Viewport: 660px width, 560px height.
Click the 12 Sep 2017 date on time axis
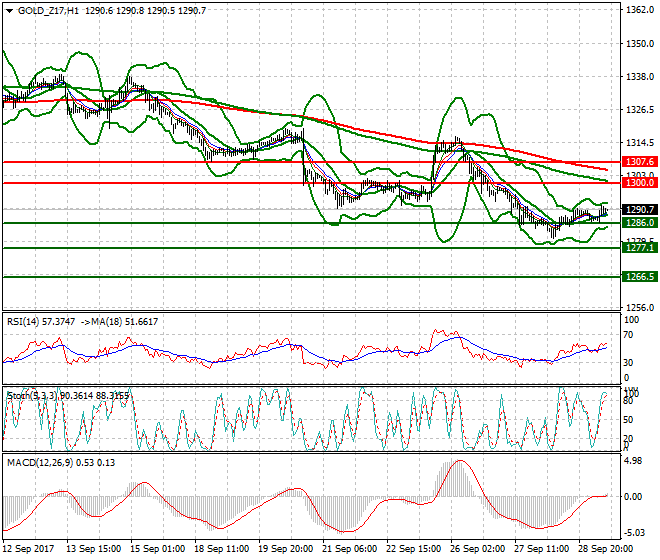[x=30, y=549]
